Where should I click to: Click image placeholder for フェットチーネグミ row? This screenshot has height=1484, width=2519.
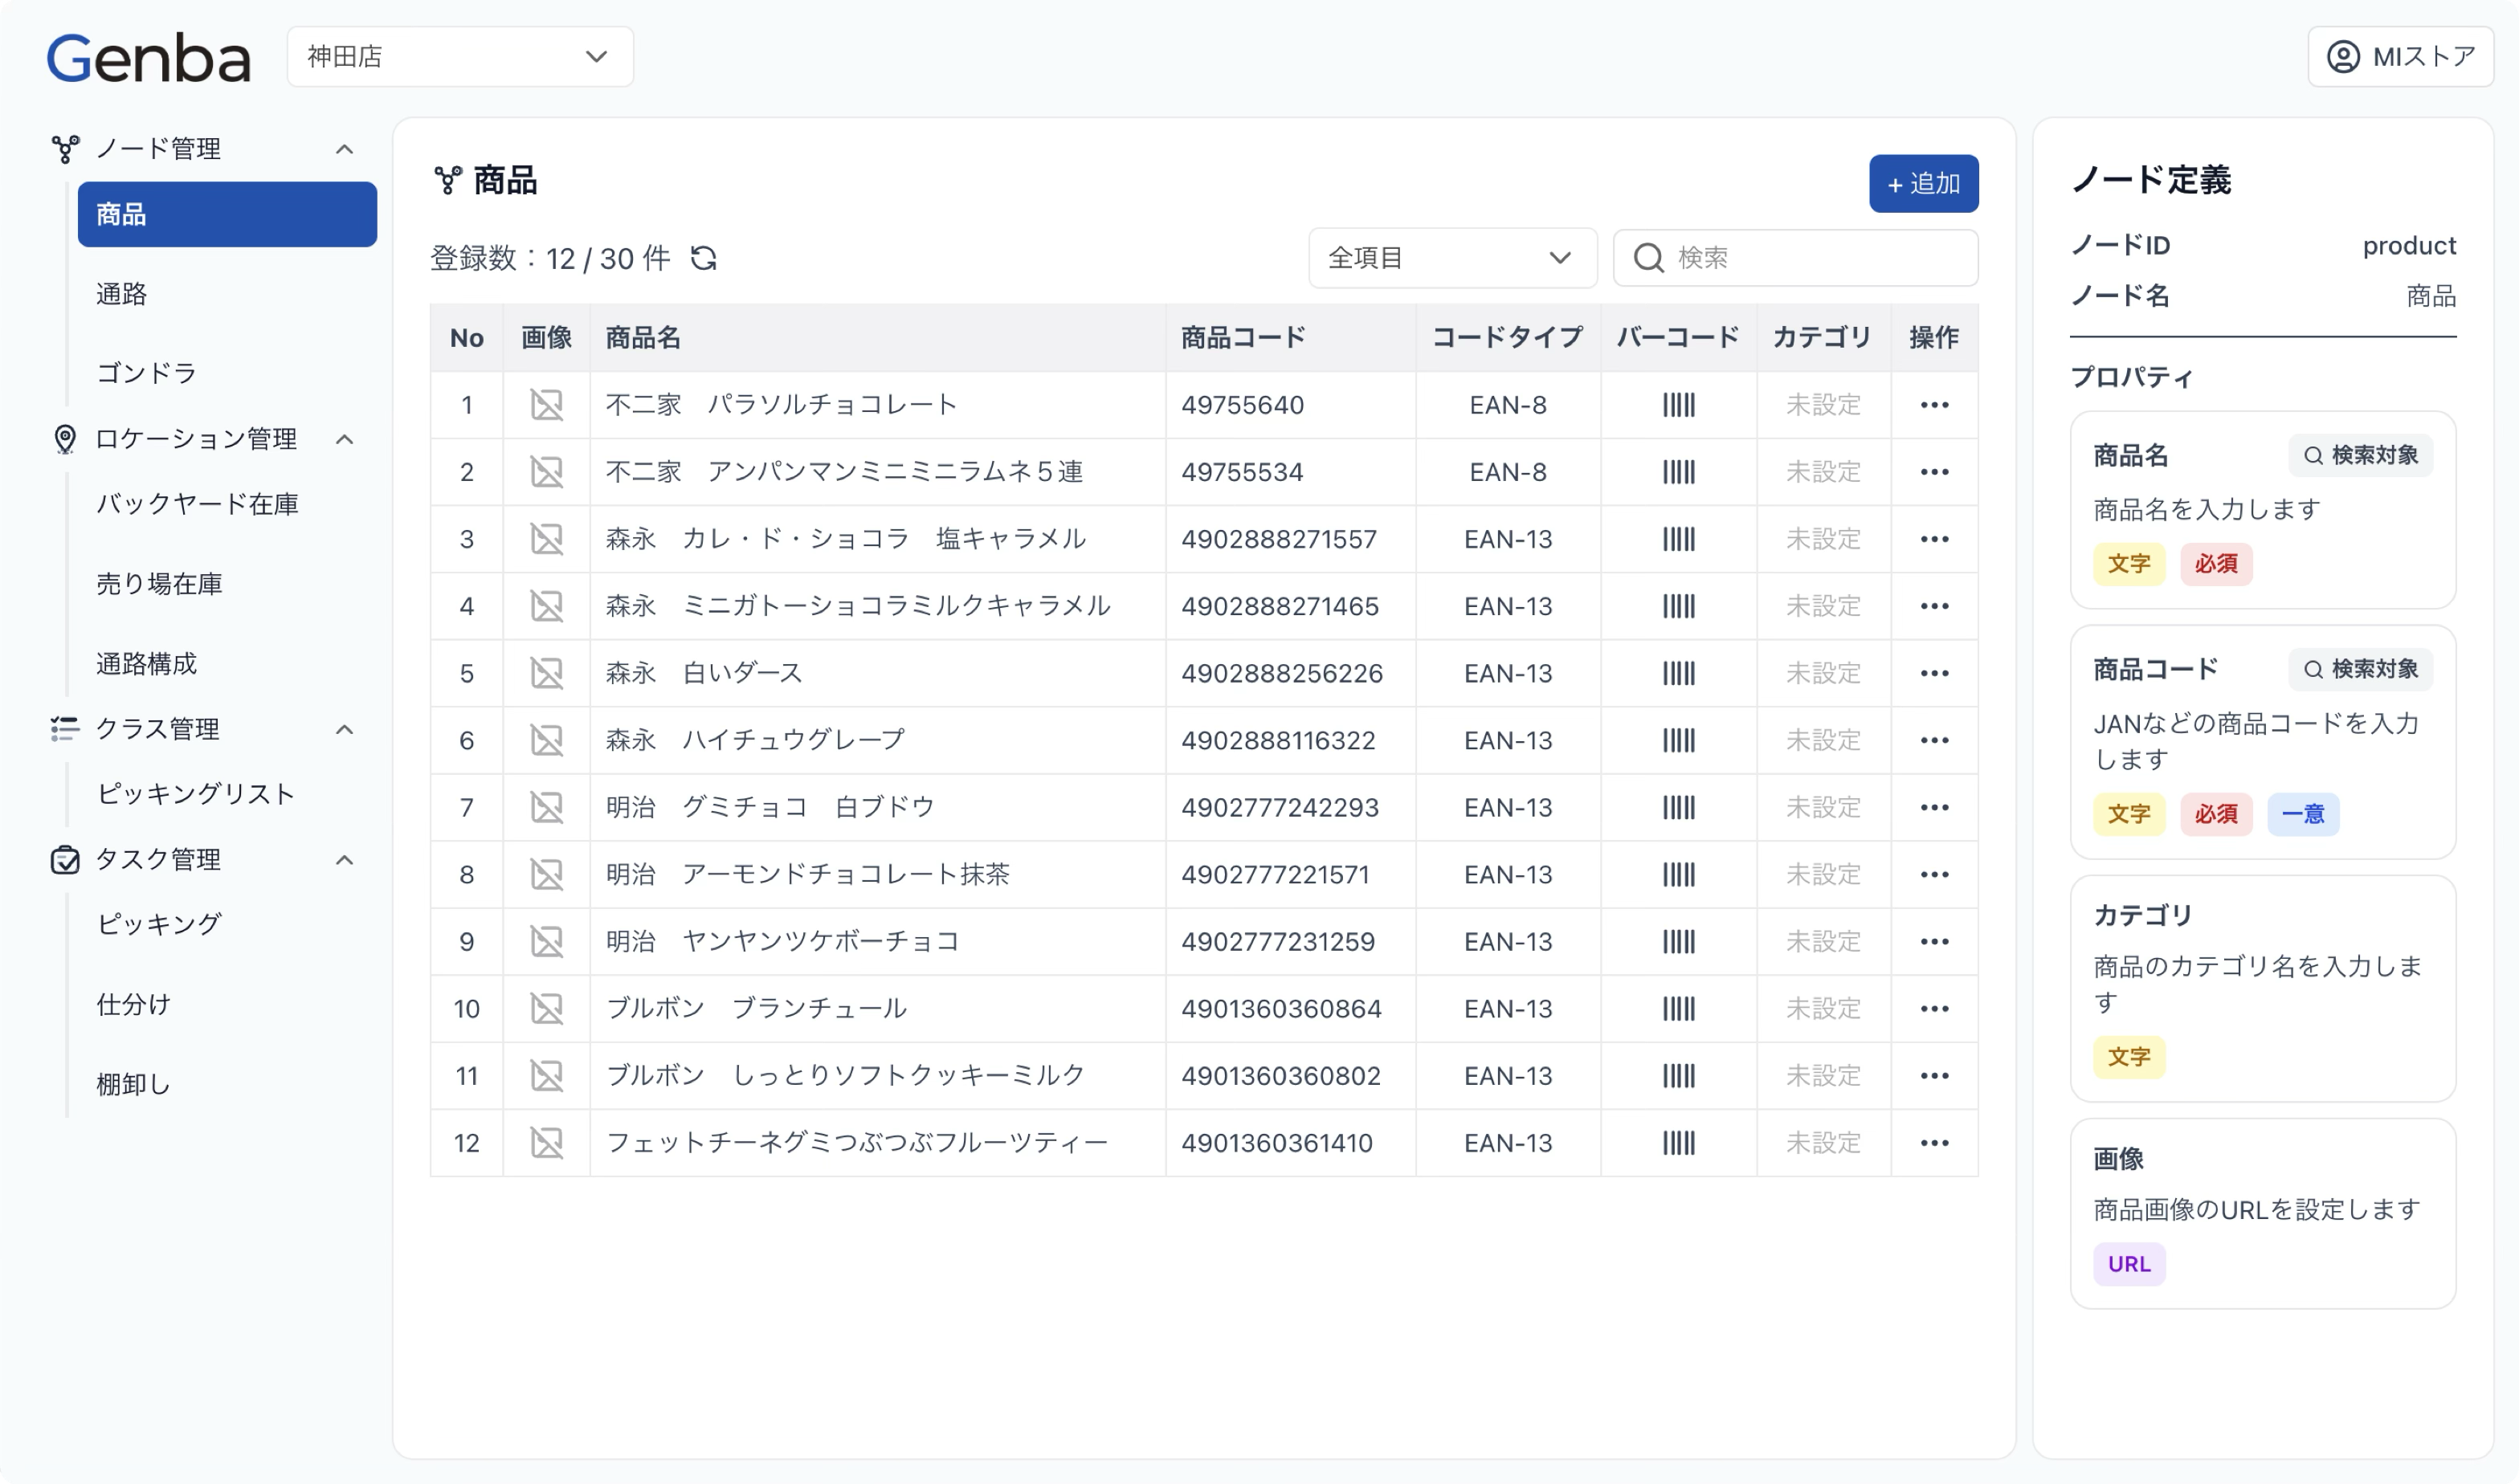(x=546, y=1142)
